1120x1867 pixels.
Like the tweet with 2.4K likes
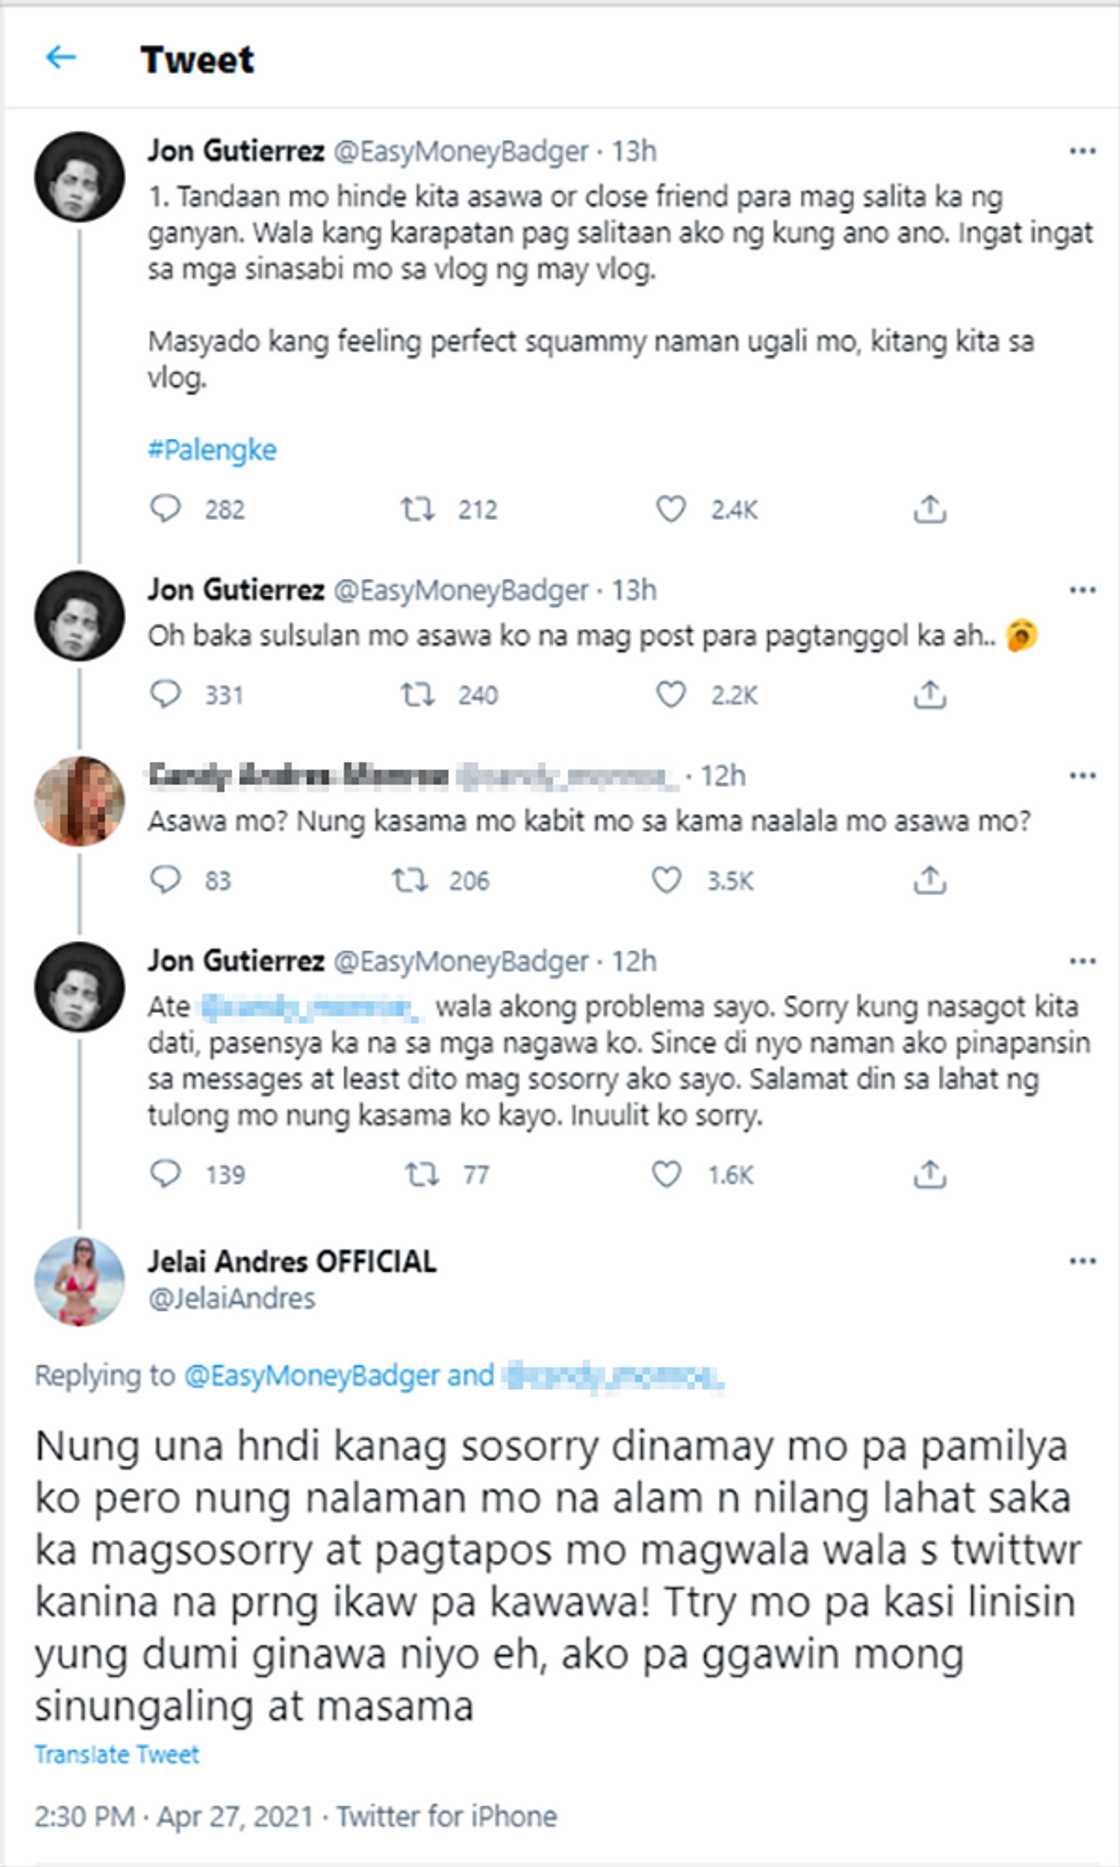pyautogui.click(x=672, y=510)
